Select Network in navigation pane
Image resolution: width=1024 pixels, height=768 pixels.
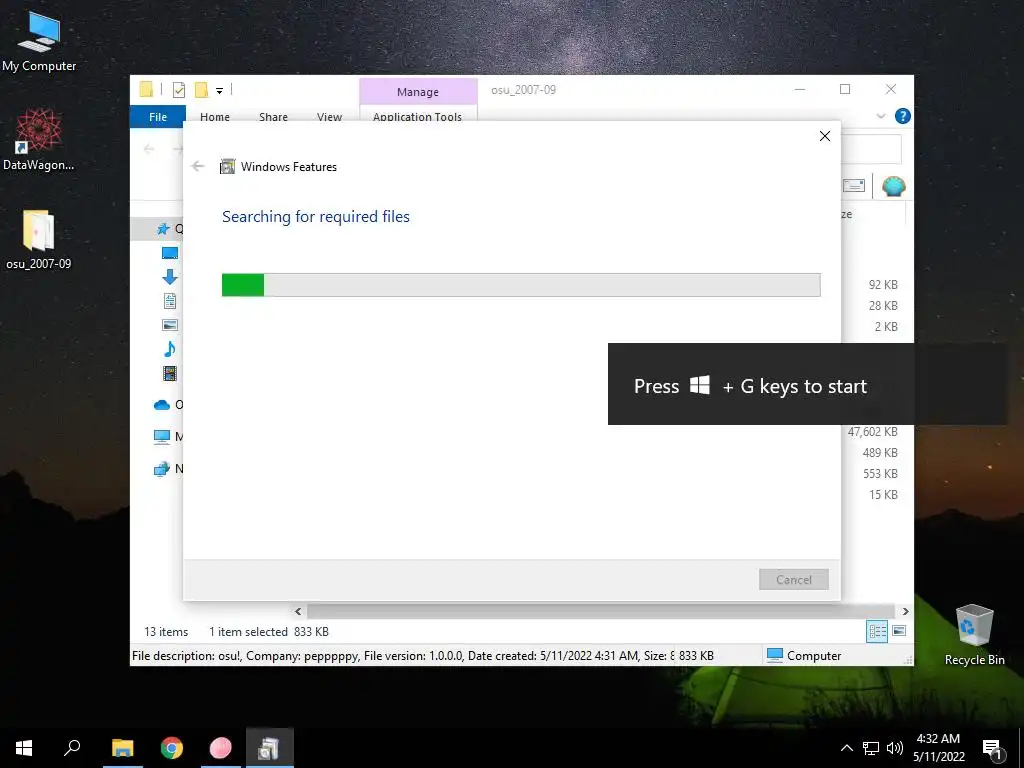point(161,468)
